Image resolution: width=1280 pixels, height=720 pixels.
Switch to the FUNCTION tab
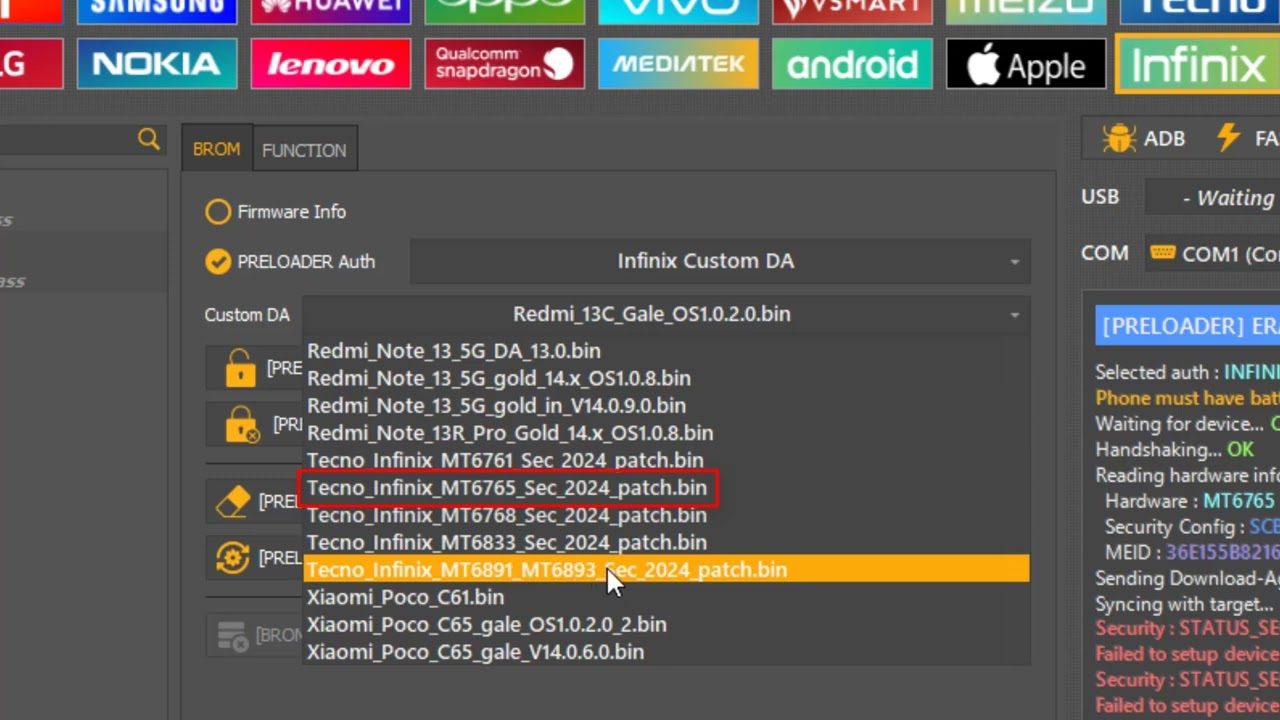(304, 150)
